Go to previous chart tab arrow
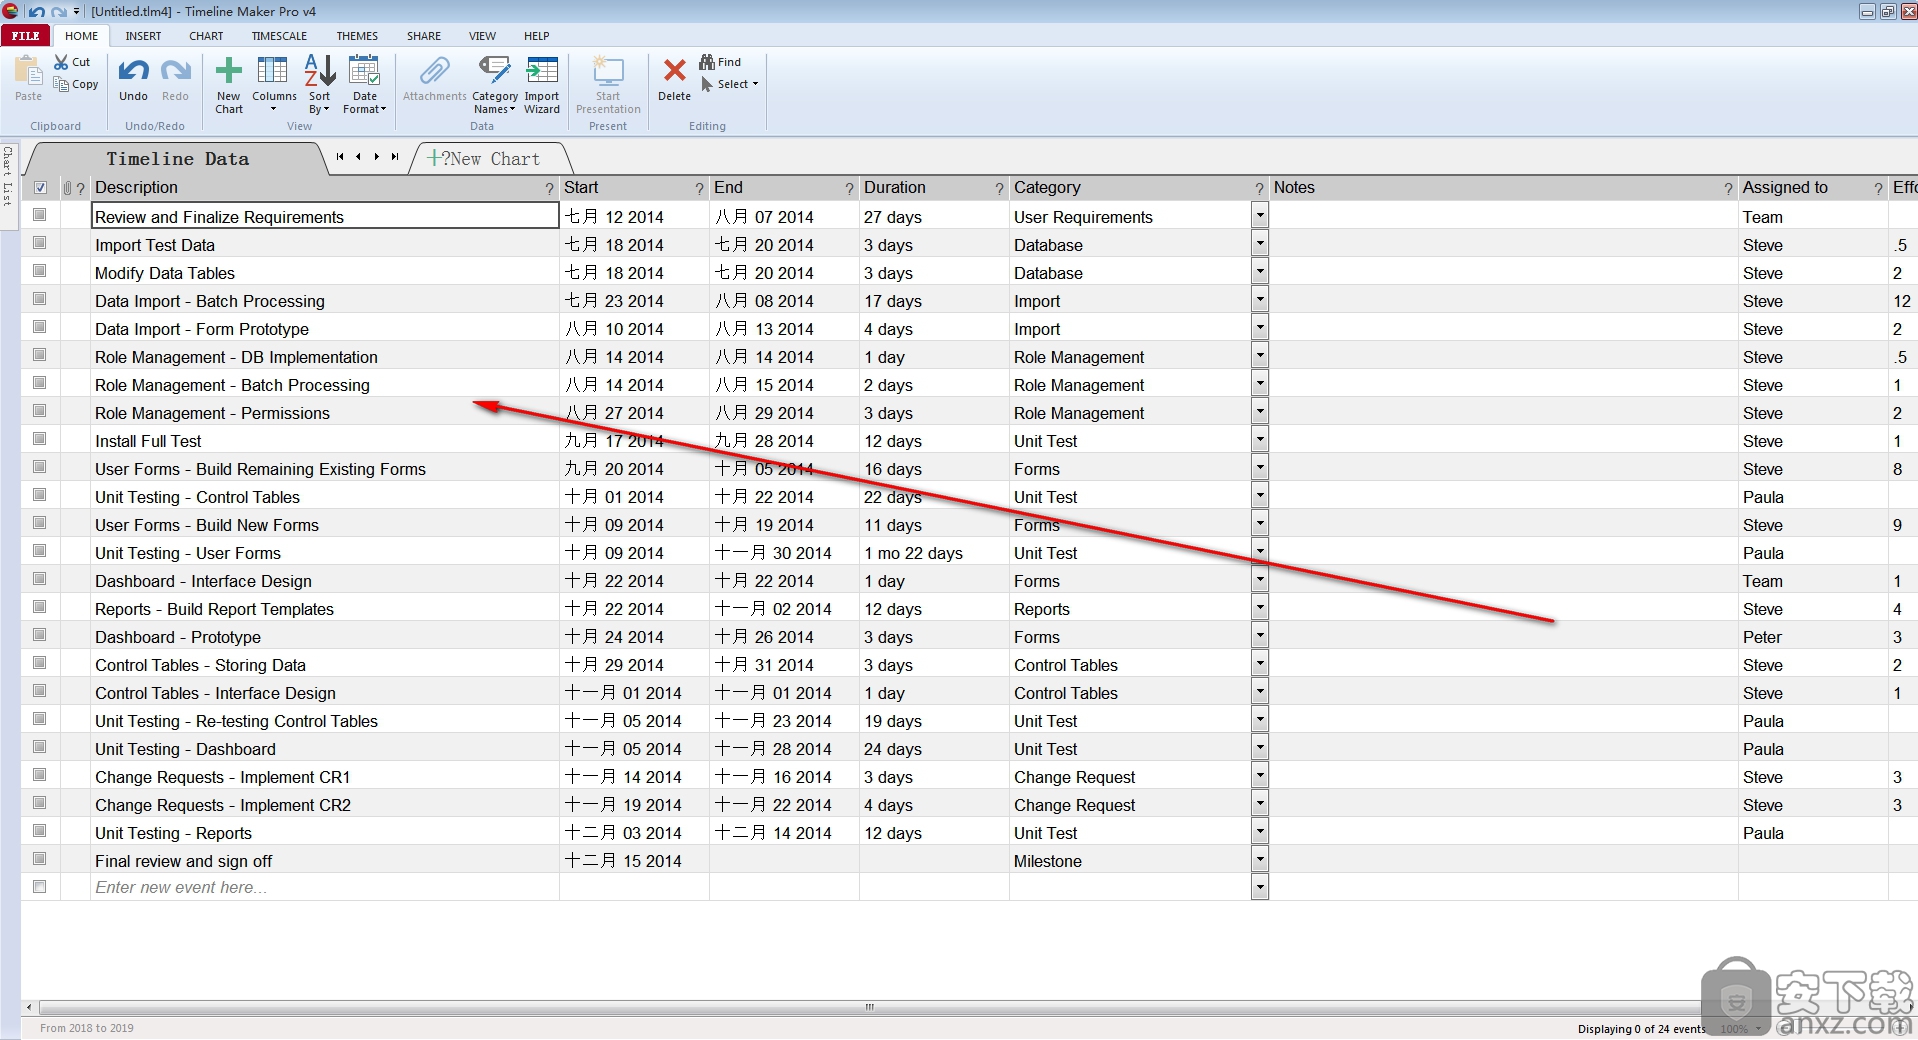Screen dimensions: 1918x1040 [x=358, y=156]
